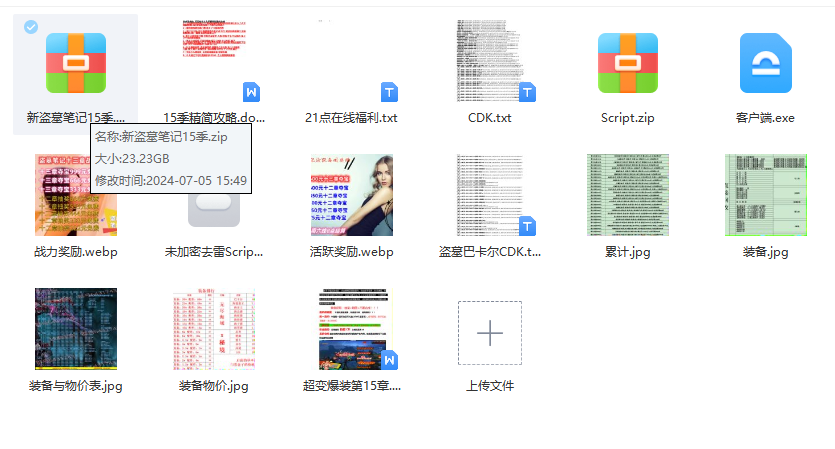Select the 新盗墓笔记15季 zip archive icon
Image resolution: width=835 pixels, height=449 pixels.
(x=76, y=63)
